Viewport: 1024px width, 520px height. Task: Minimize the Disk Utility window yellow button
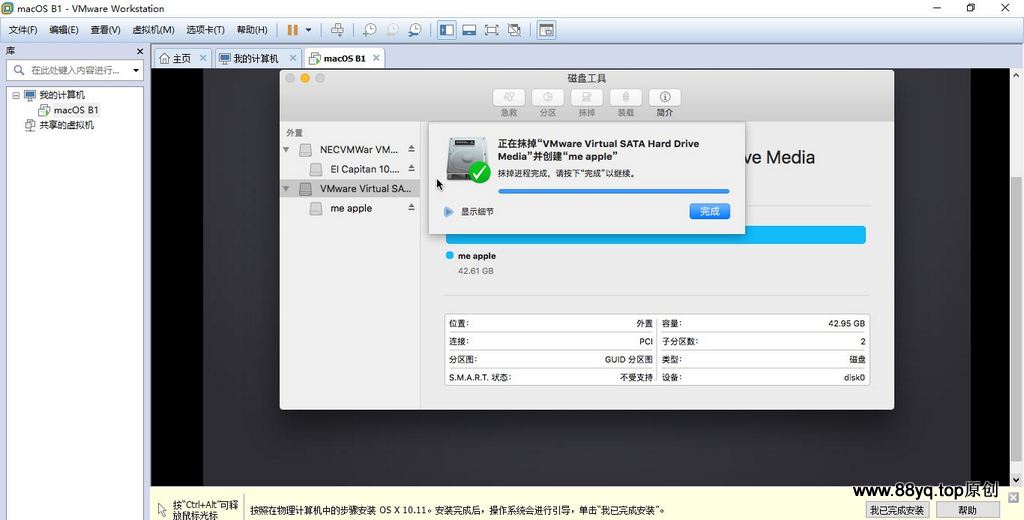pyautogui.click(x=305, y=78)
